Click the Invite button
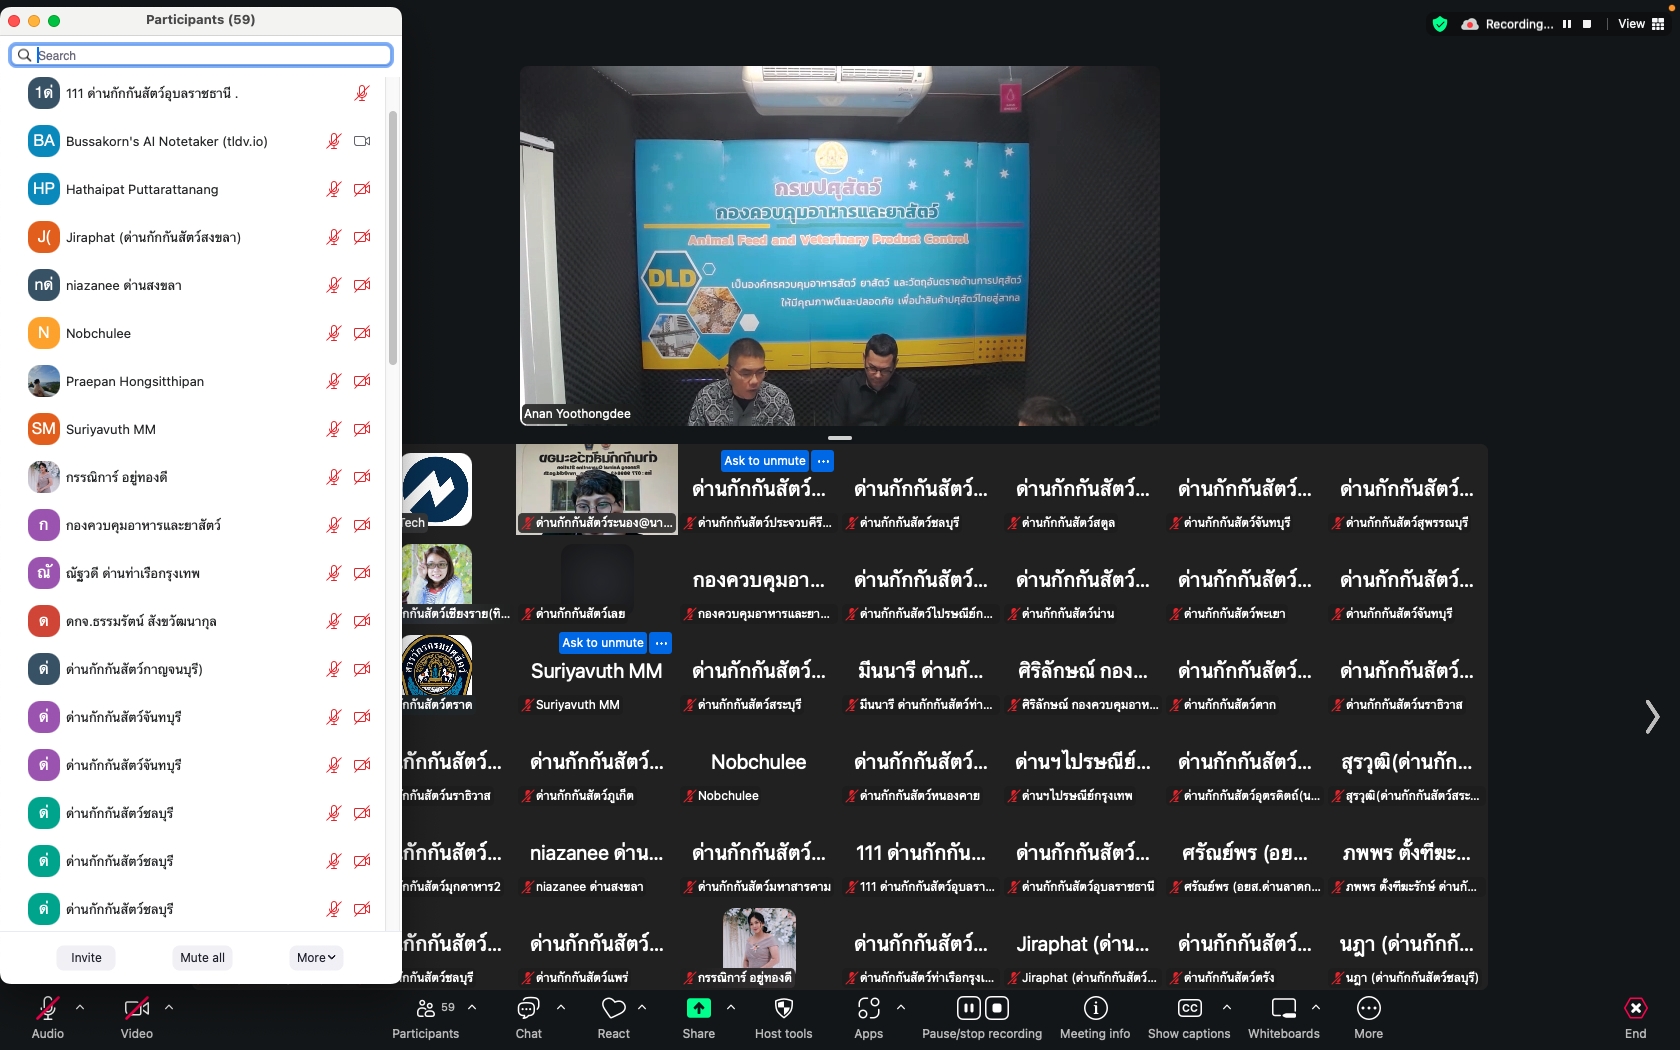The width and height of the screenshot is (1680, 1050). (86, 957)
